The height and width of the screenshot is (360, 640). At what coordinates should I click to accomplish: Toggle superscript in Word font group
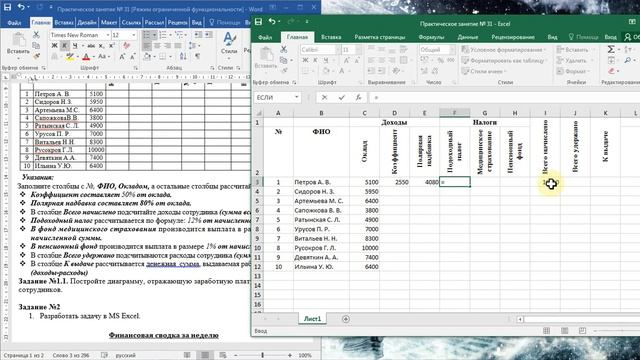coord(111,46)
